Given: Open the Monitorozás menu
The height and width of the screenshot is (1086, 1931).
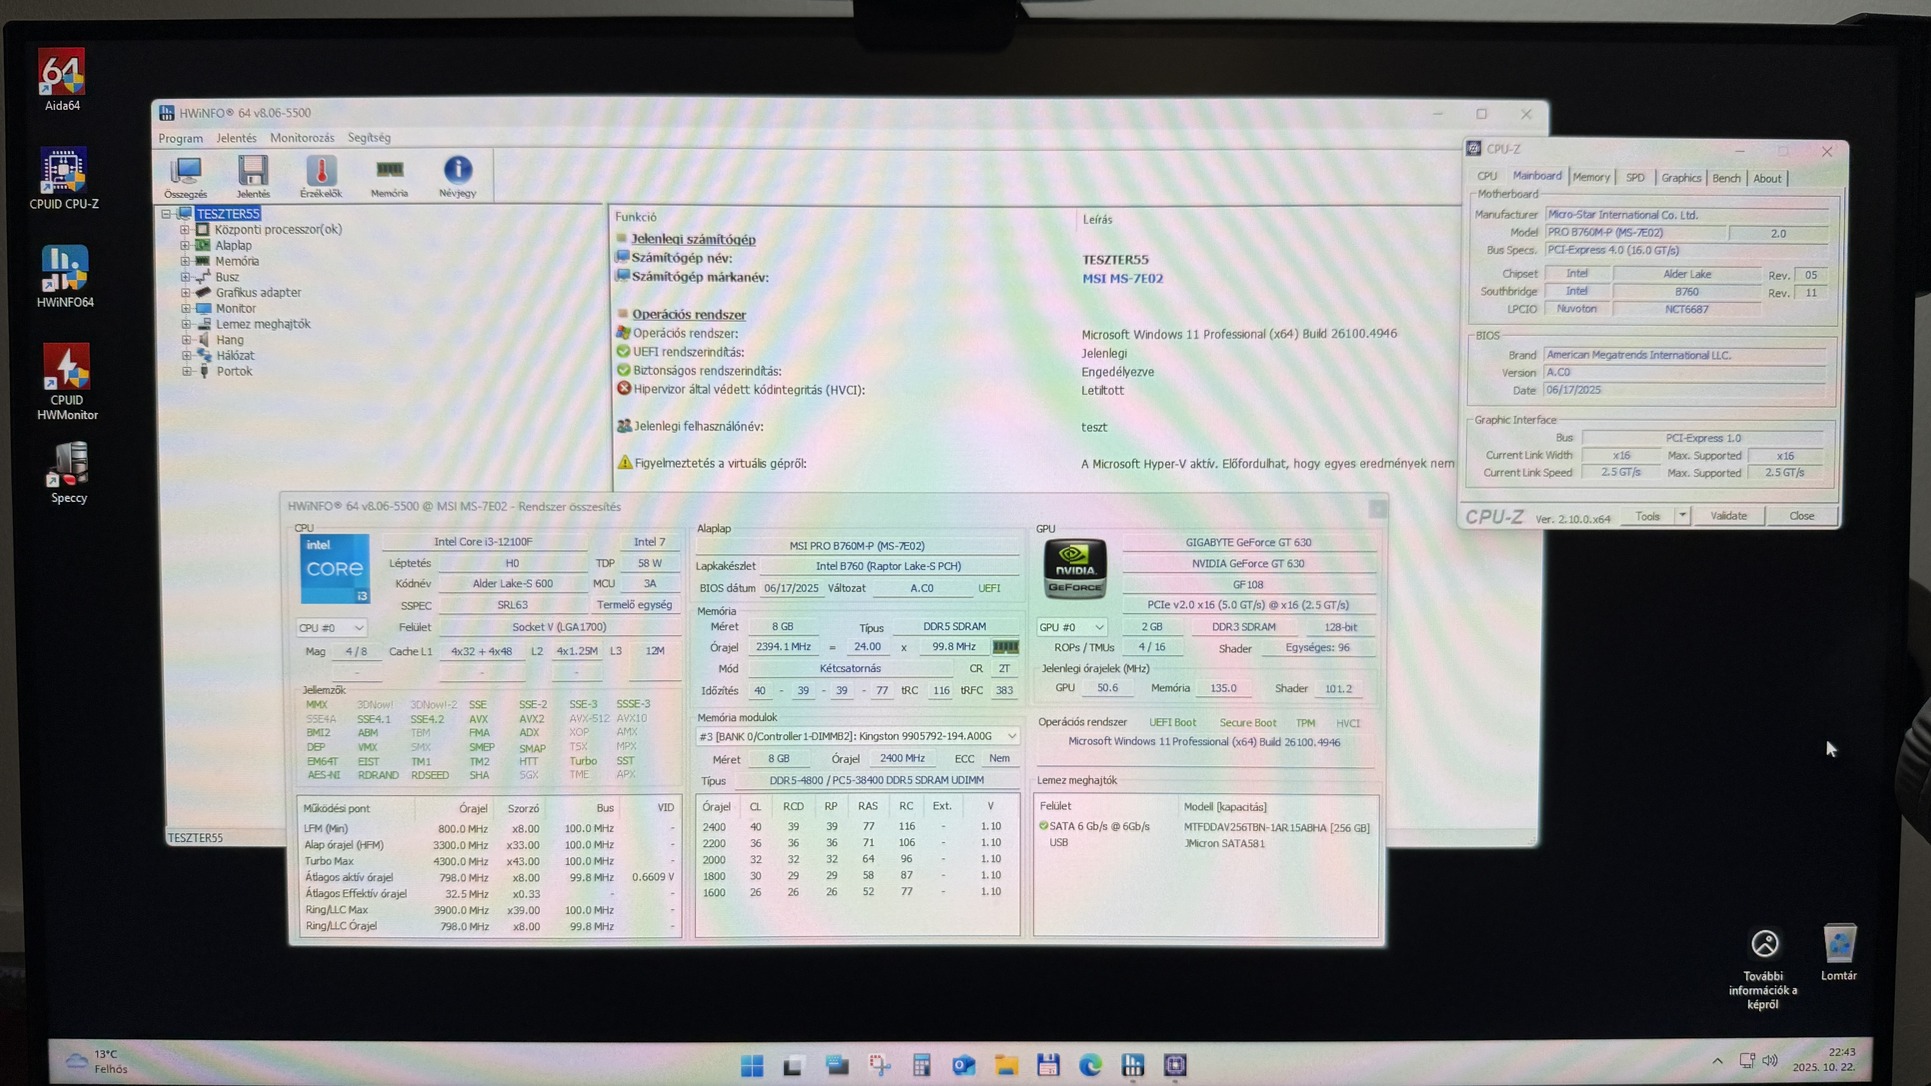Looking at the screenshot, I should tap(302, 138).
